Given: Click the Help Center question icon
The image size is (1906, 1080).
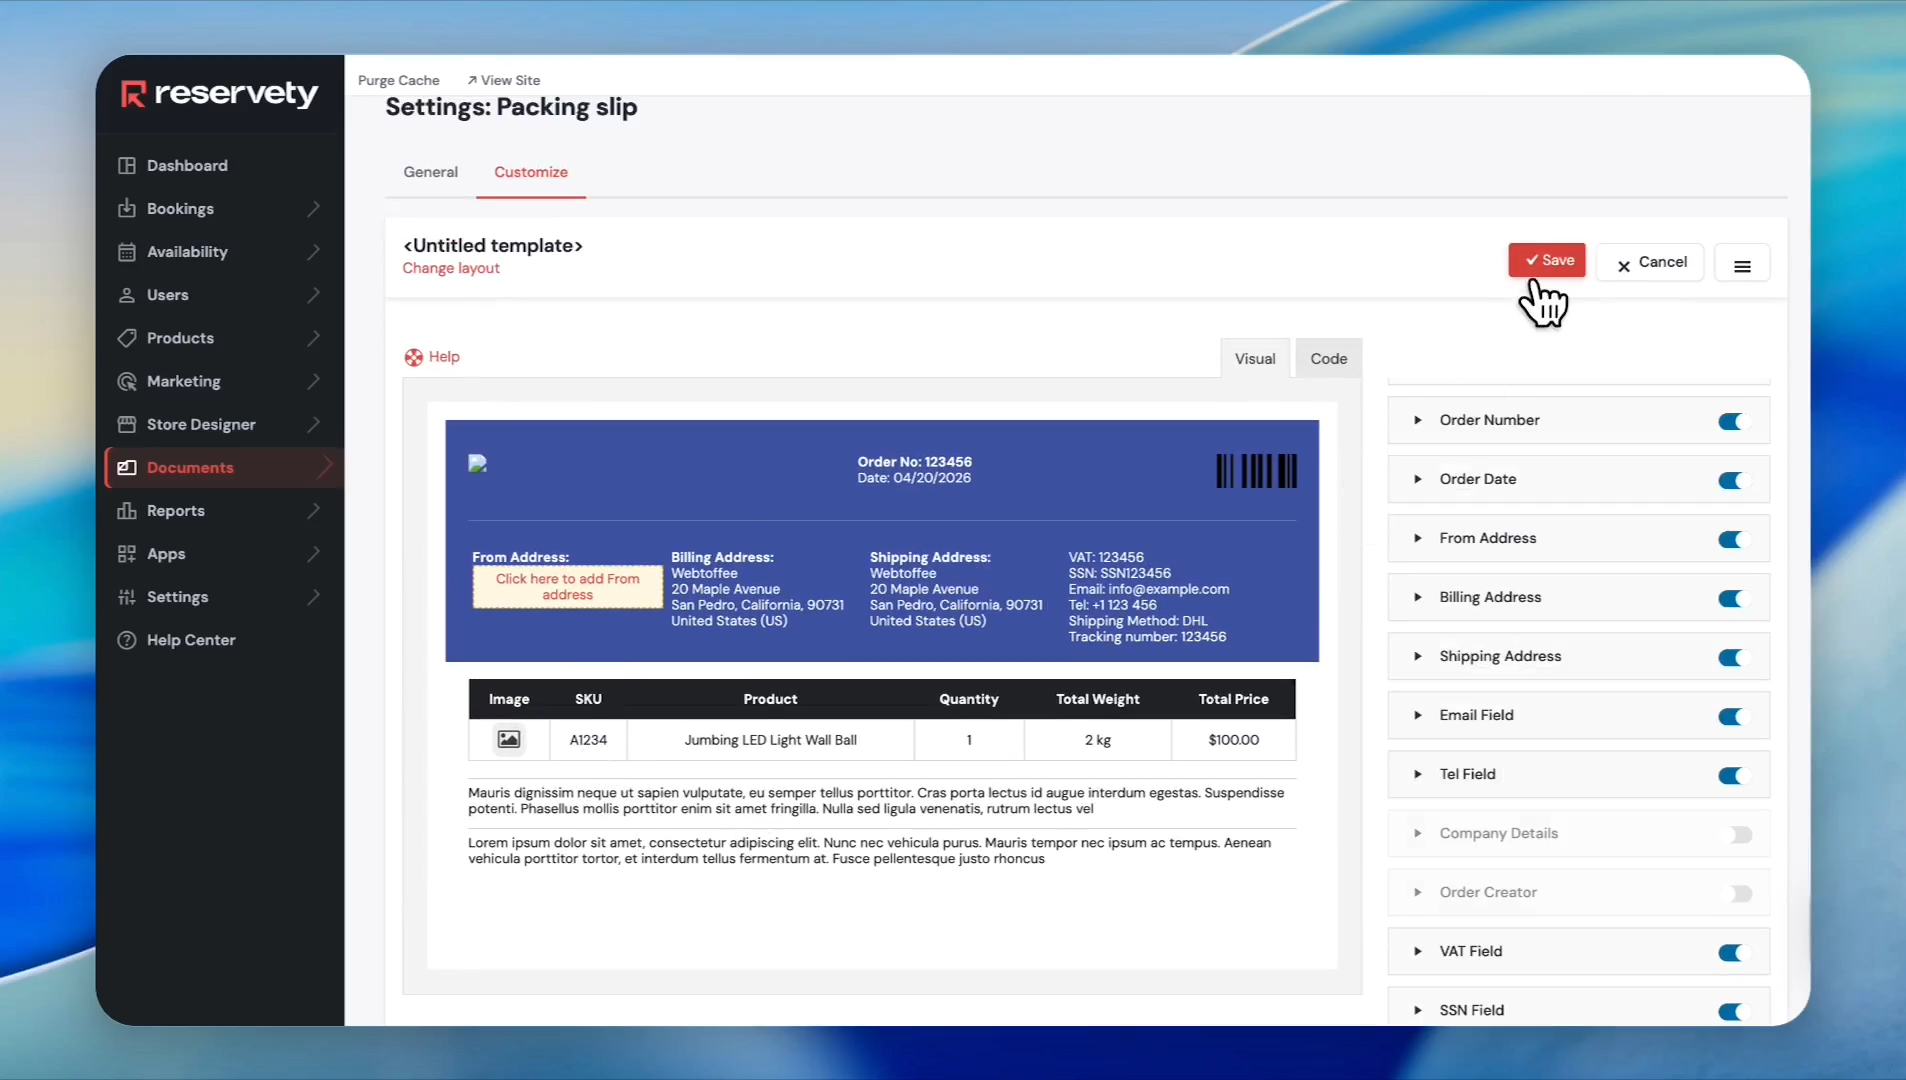Looking at the screenshot, I should pyautogui.click(x=127, y=641).
